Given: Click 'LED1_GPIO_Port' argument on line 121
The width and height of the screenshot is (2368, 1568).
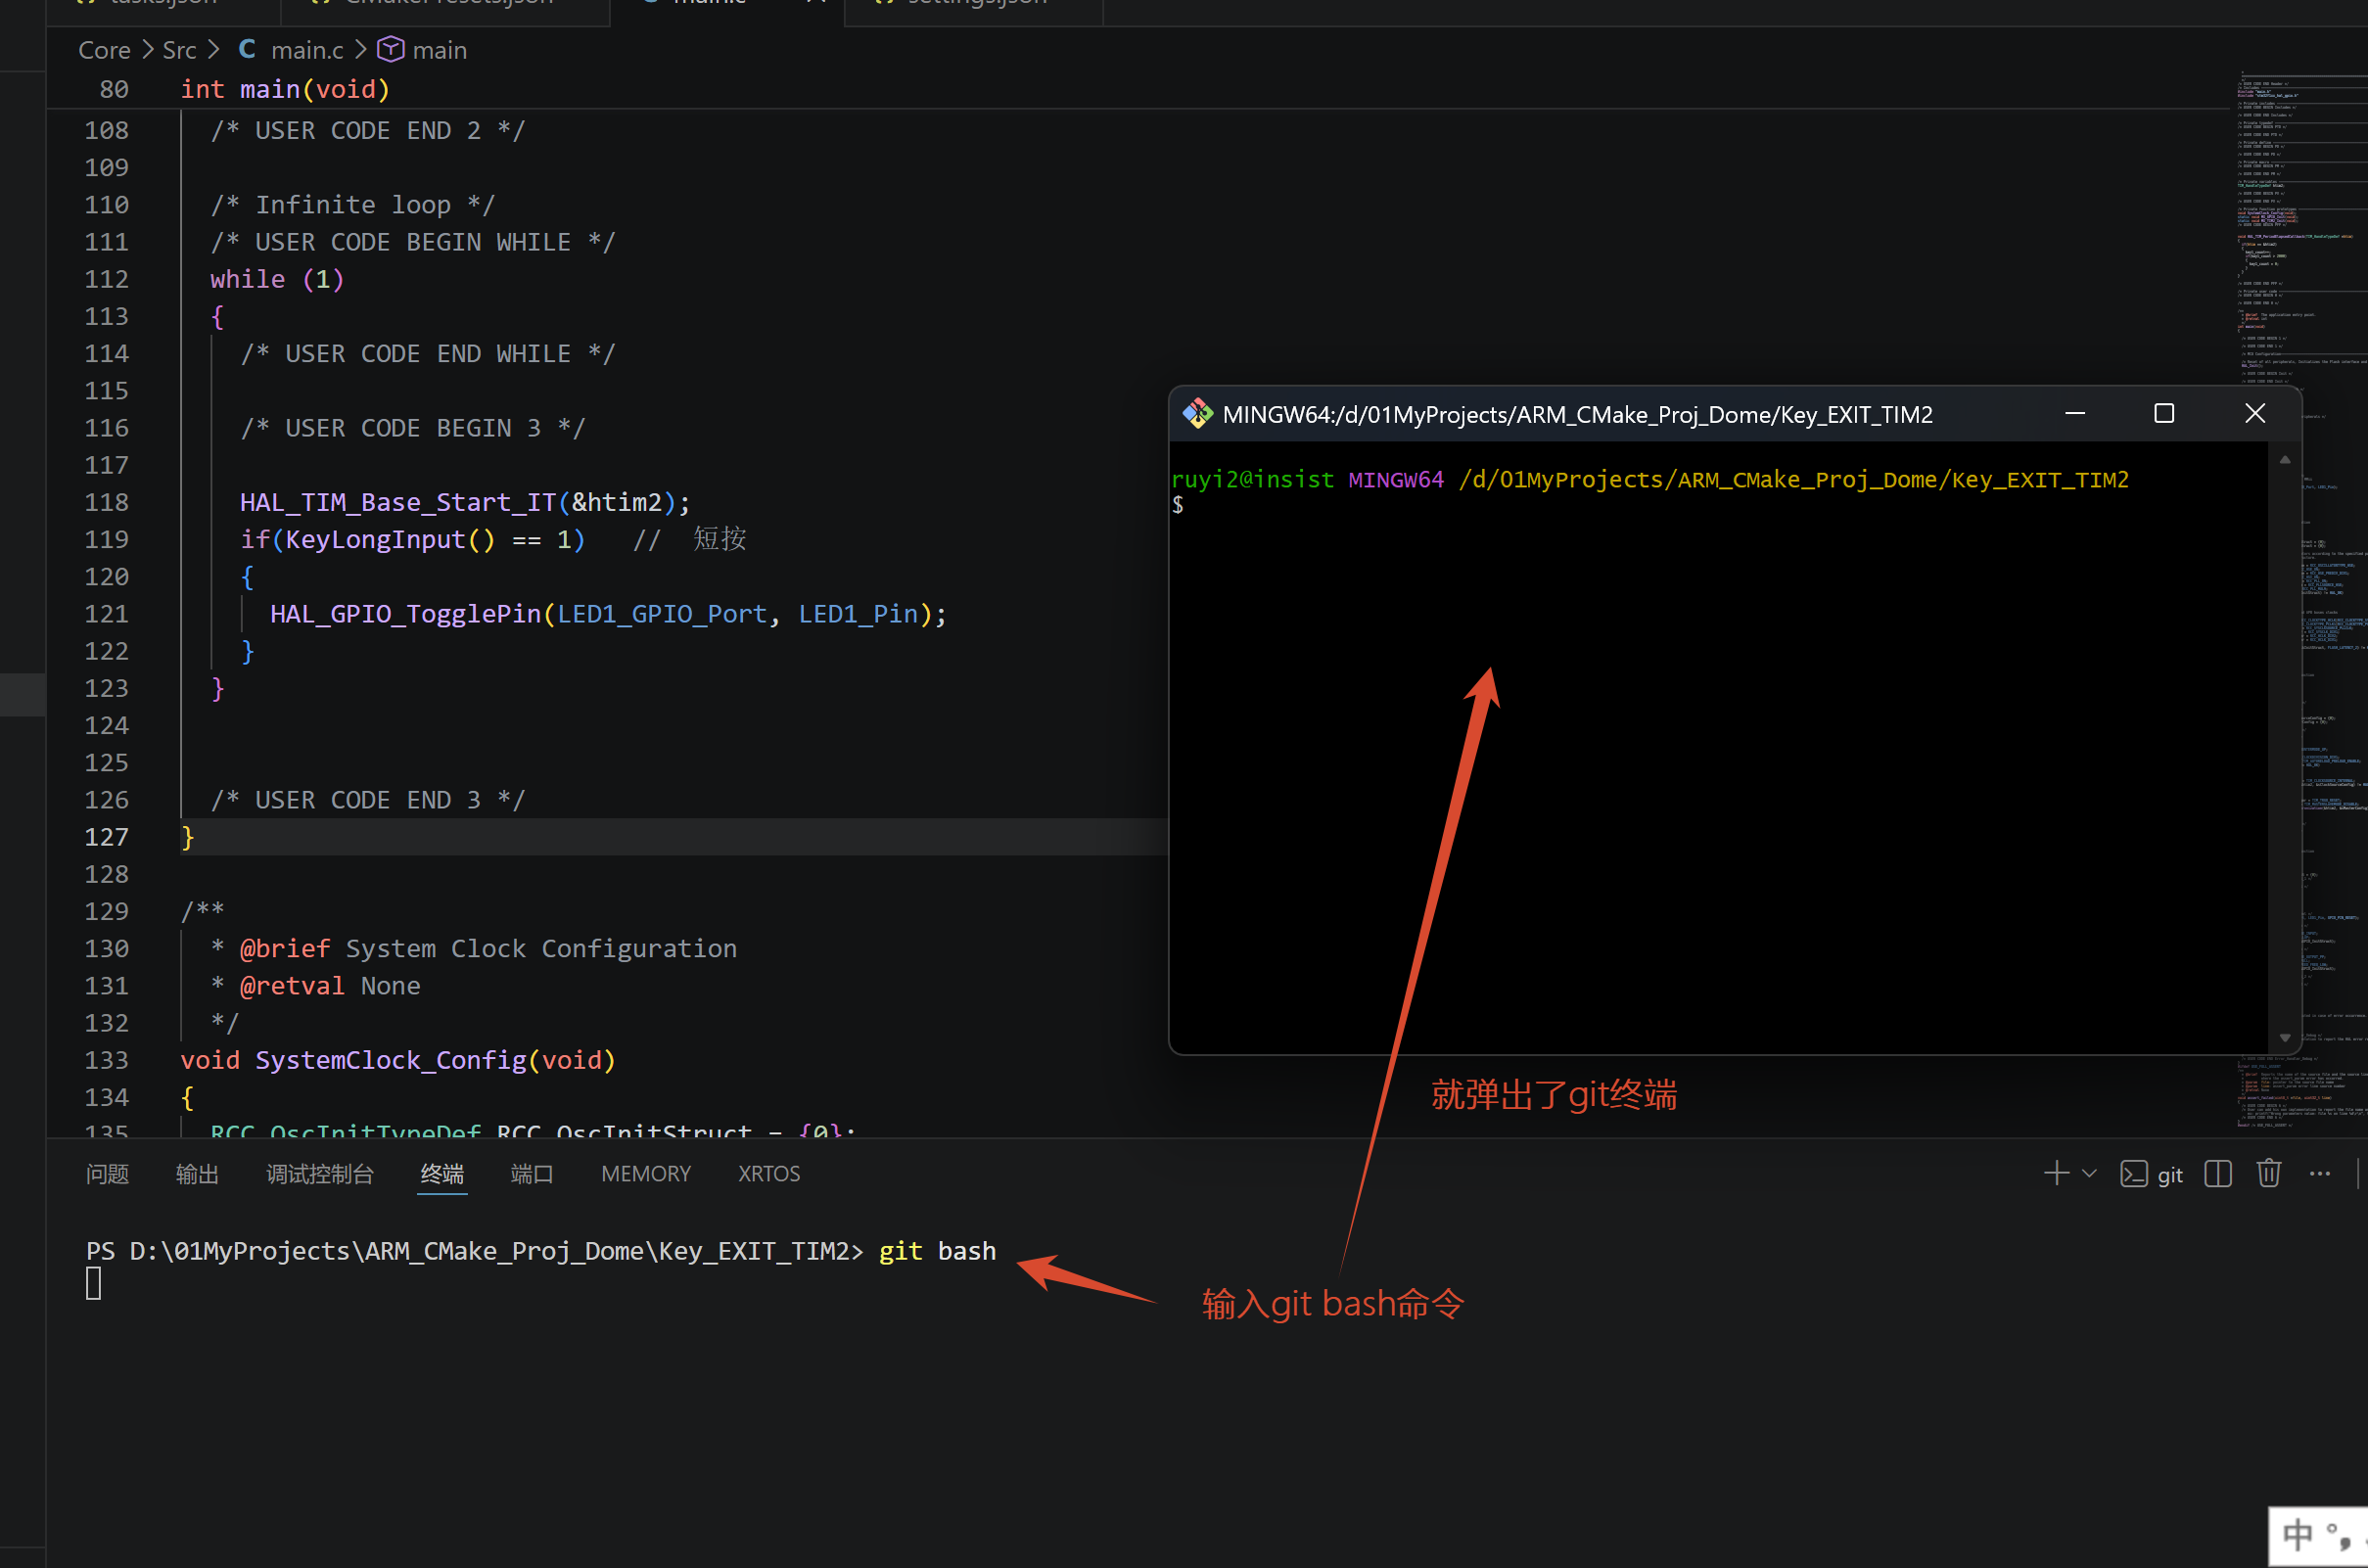Looking at the screenshot, I should [662, 614].
